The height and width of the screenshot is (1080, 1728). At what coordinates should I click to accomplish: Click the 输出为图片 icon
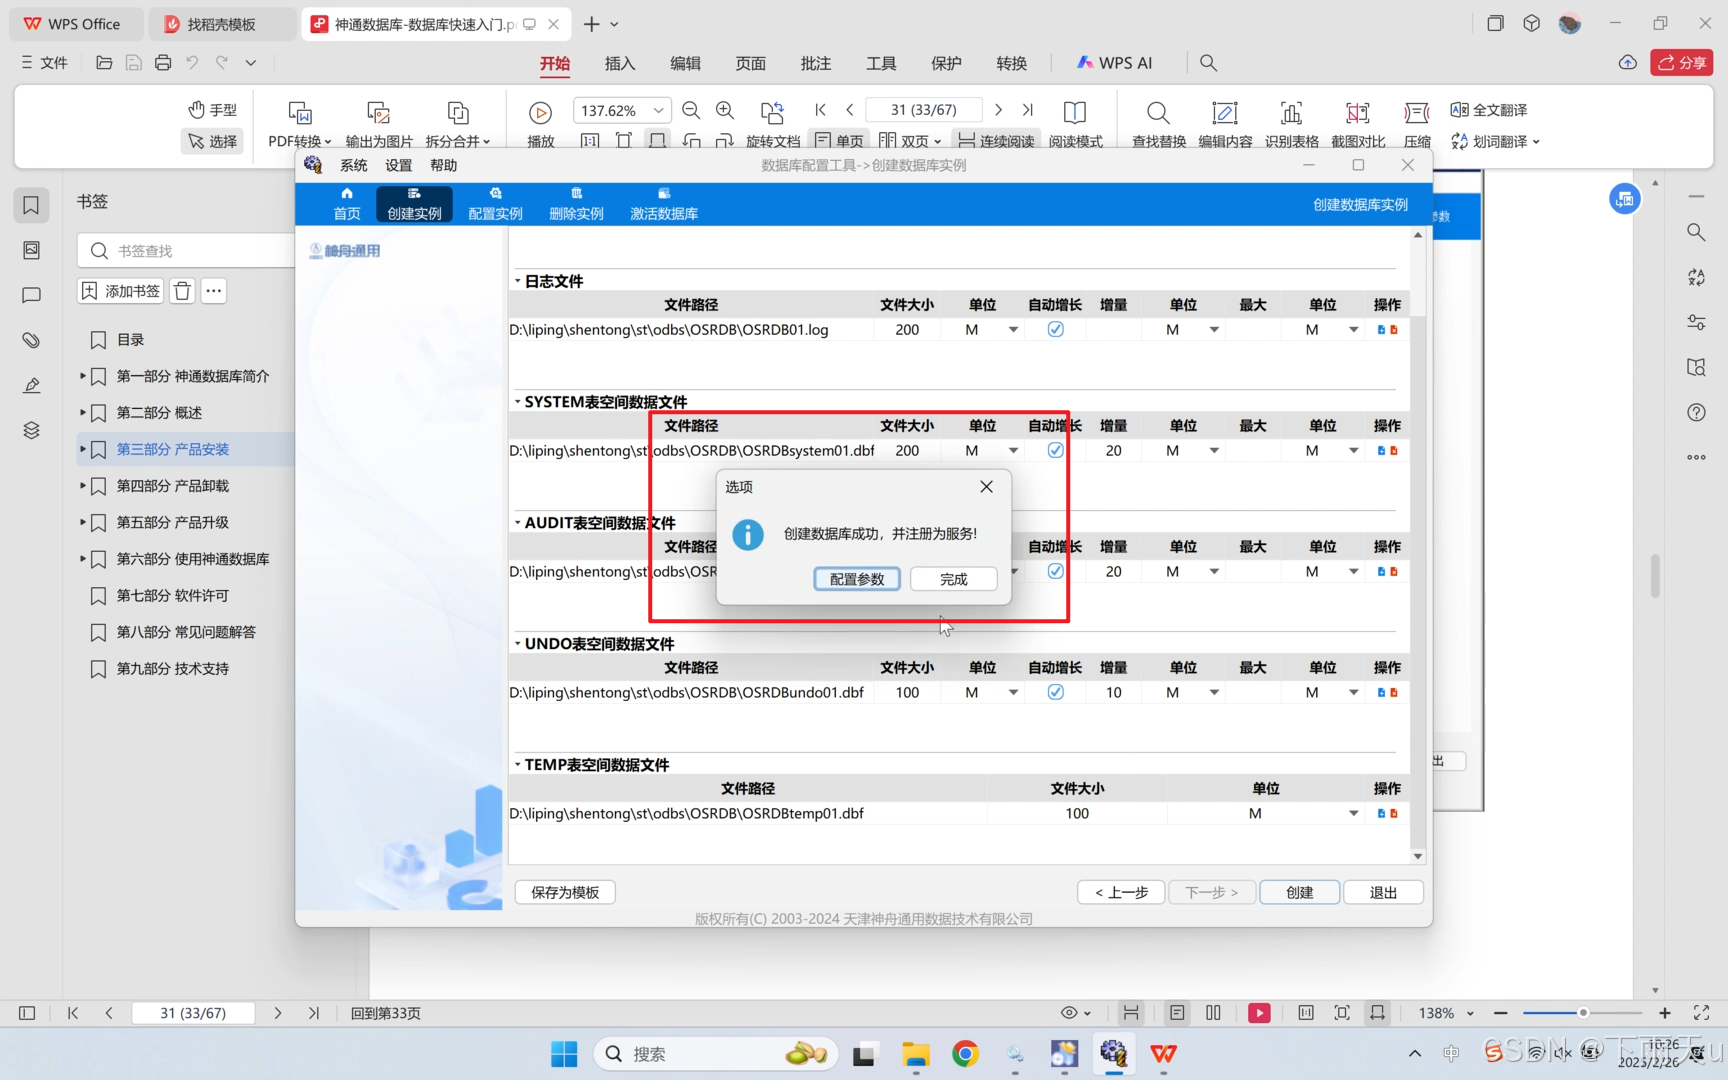point(378,113)
